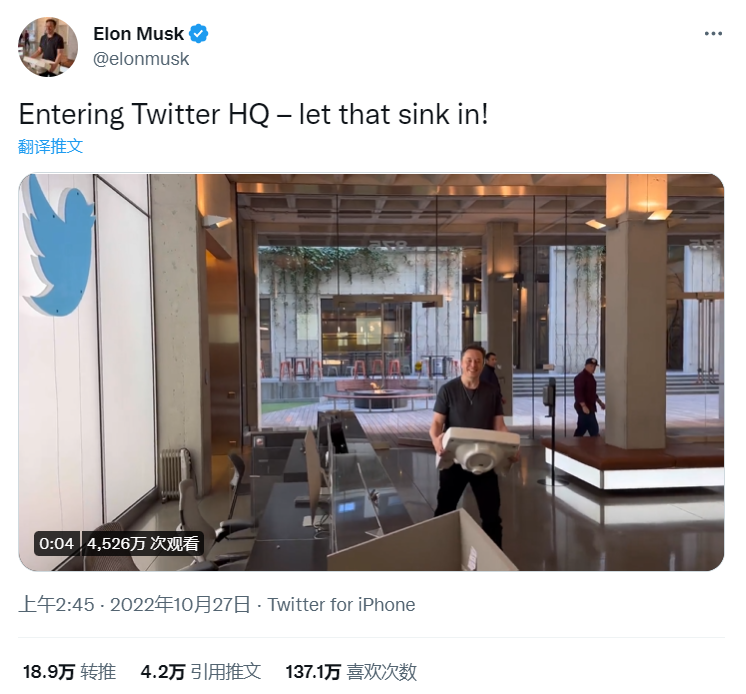Show the 137.1万 喜欢次数 likes list
746x694 pixels.
click(351, 672)
